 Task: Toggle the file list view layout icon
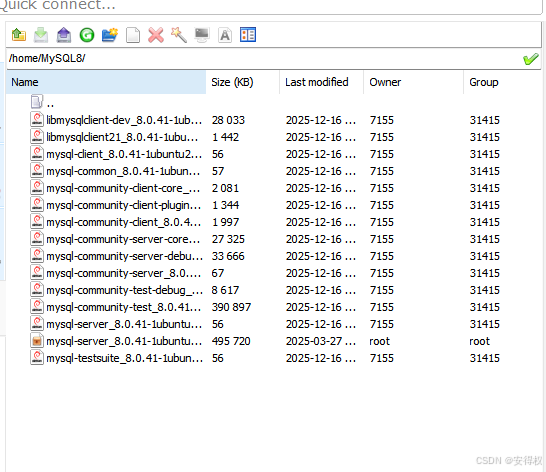[248, 35]
